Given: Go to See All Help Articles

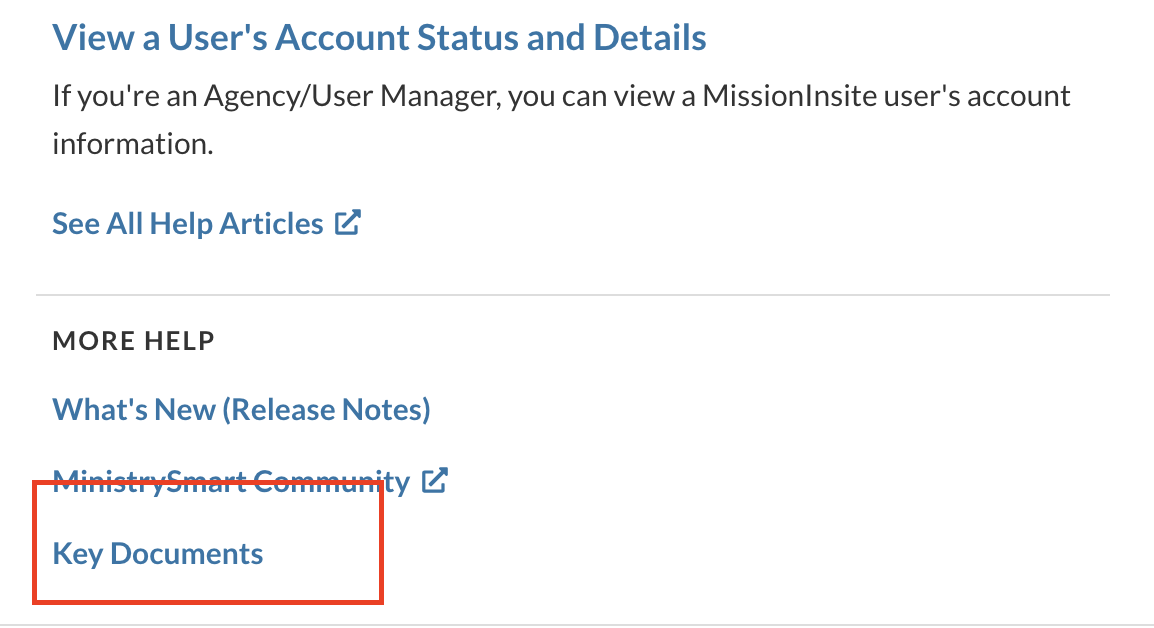Looking at the screenshot, I should point(187,223).
